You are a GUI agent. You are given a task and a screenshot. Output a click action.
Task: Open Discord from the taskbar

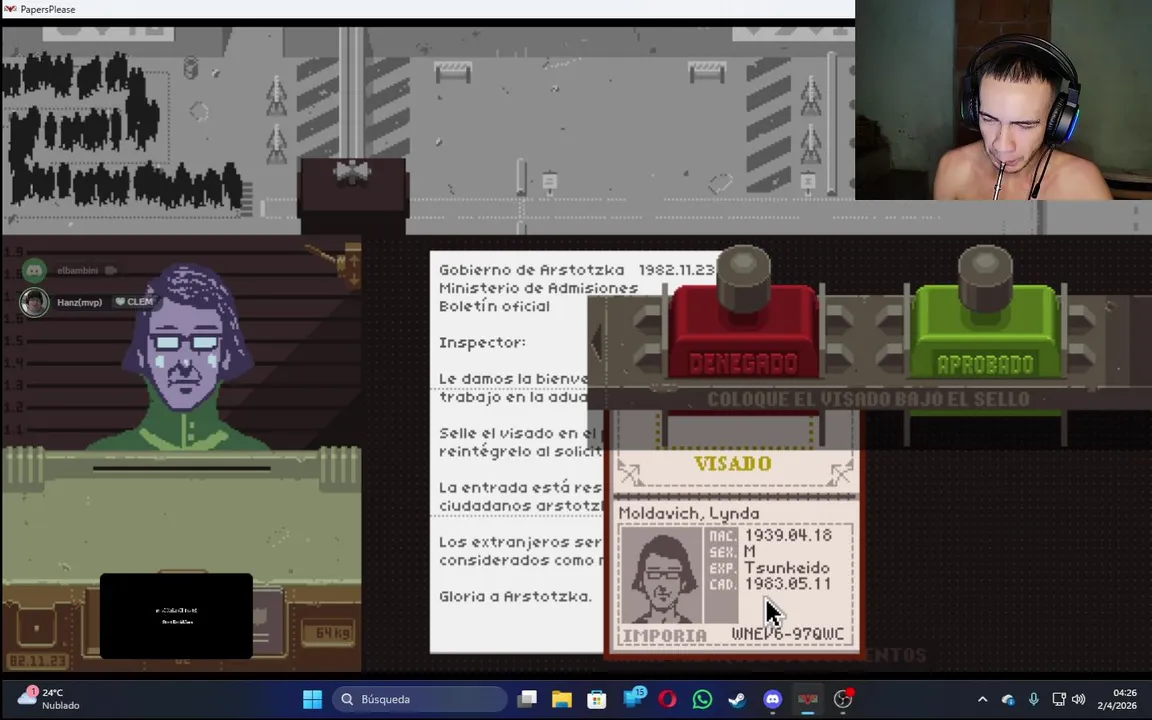pos(772,699)
